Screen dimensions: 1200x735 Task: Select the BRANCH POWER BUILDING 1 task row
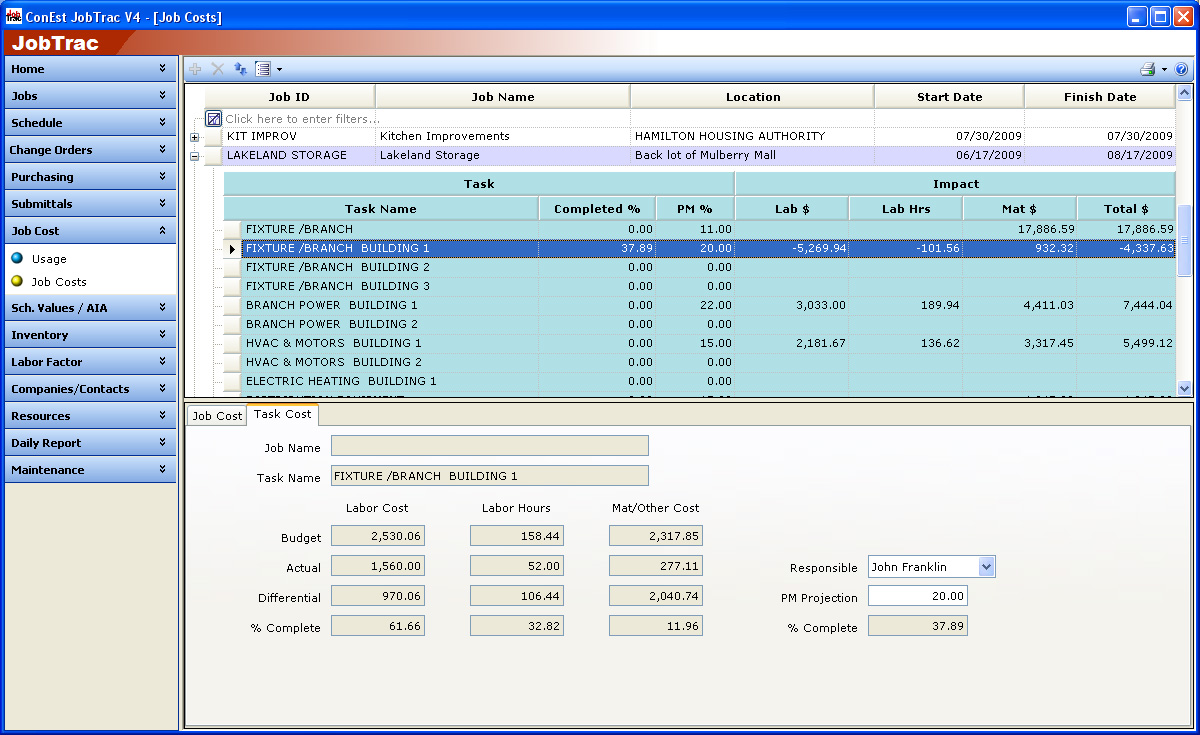[x=699, y=305]
